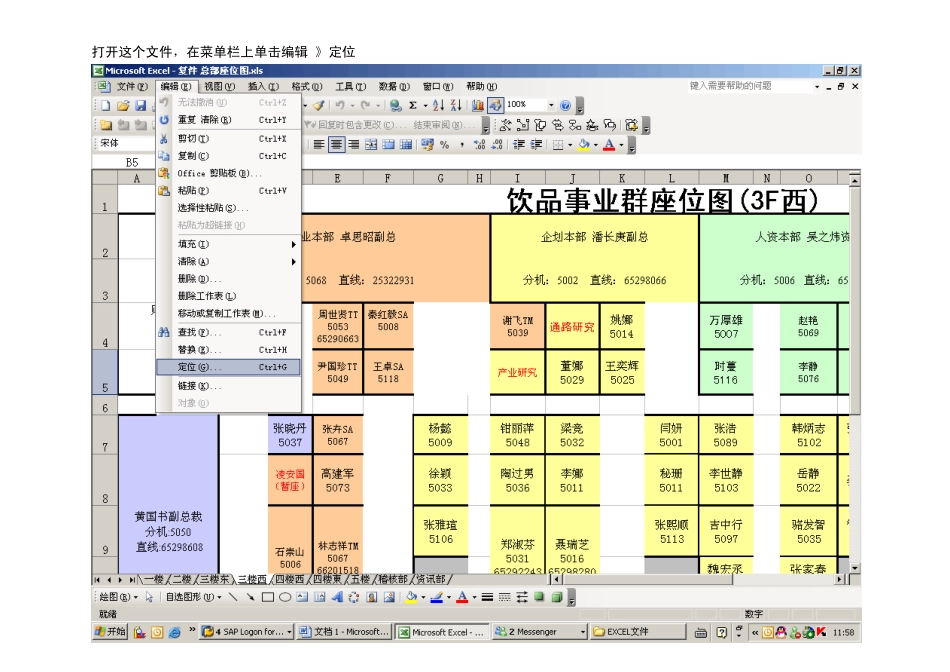
Task: Open the 视图 menu
Action: (x=219, y=87)
